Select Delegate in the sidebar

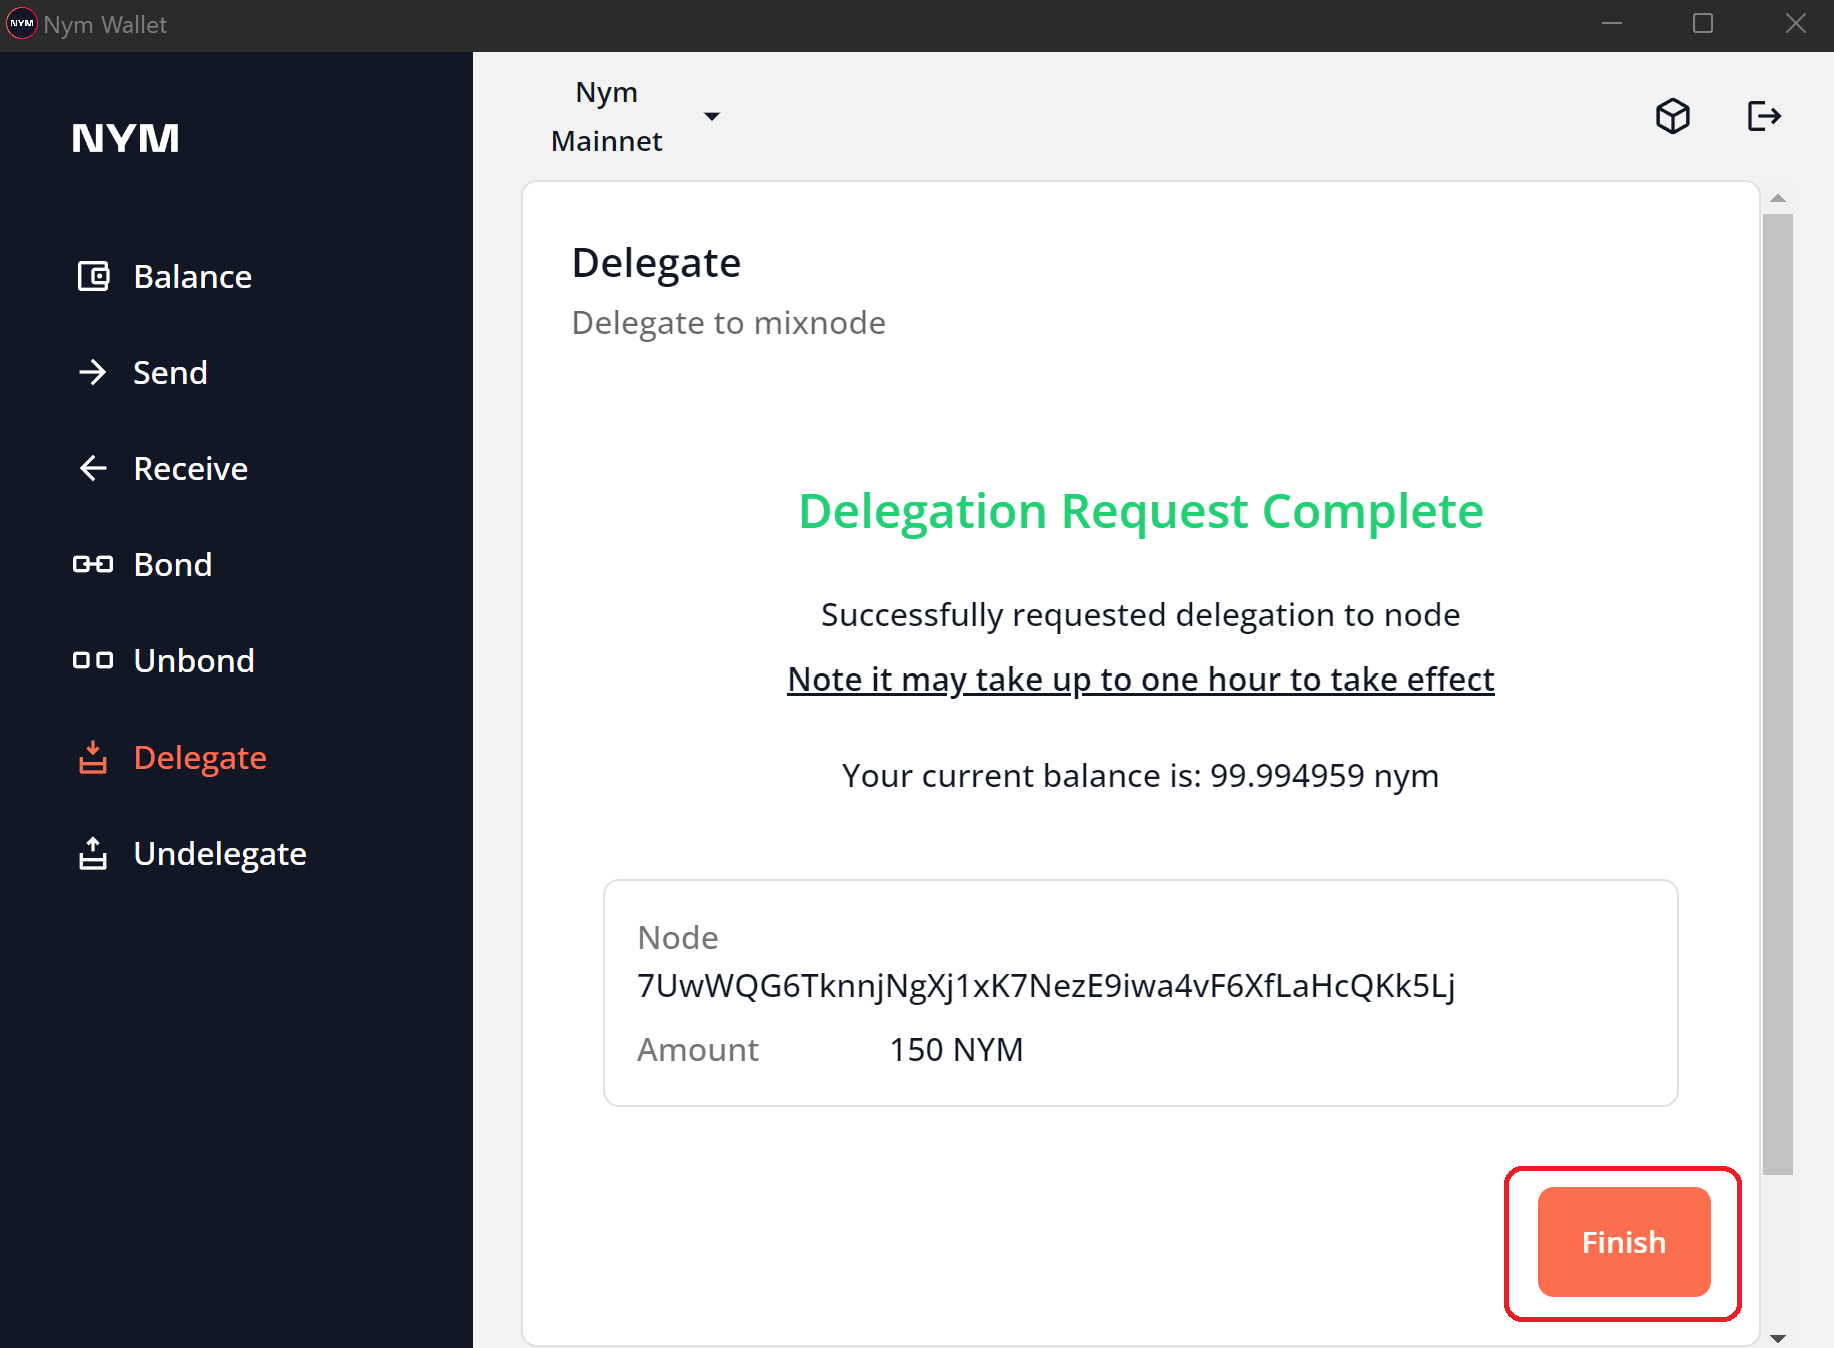pos(200,758)
